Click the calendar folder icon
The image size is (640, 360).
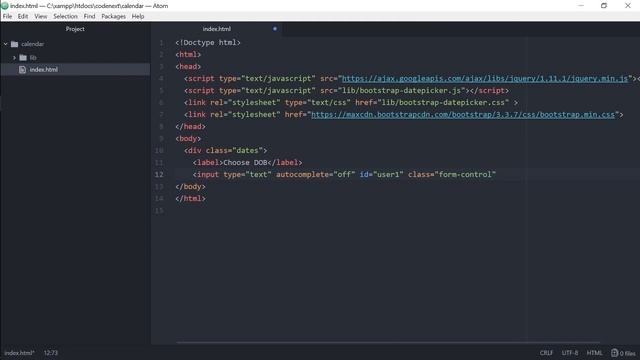point(15,44)
